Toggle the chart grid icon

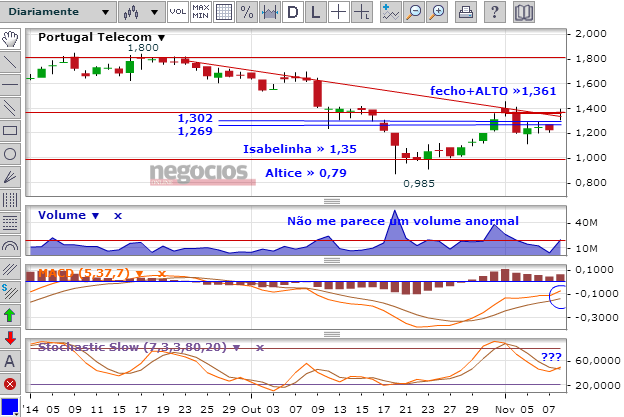click(223, 12)
